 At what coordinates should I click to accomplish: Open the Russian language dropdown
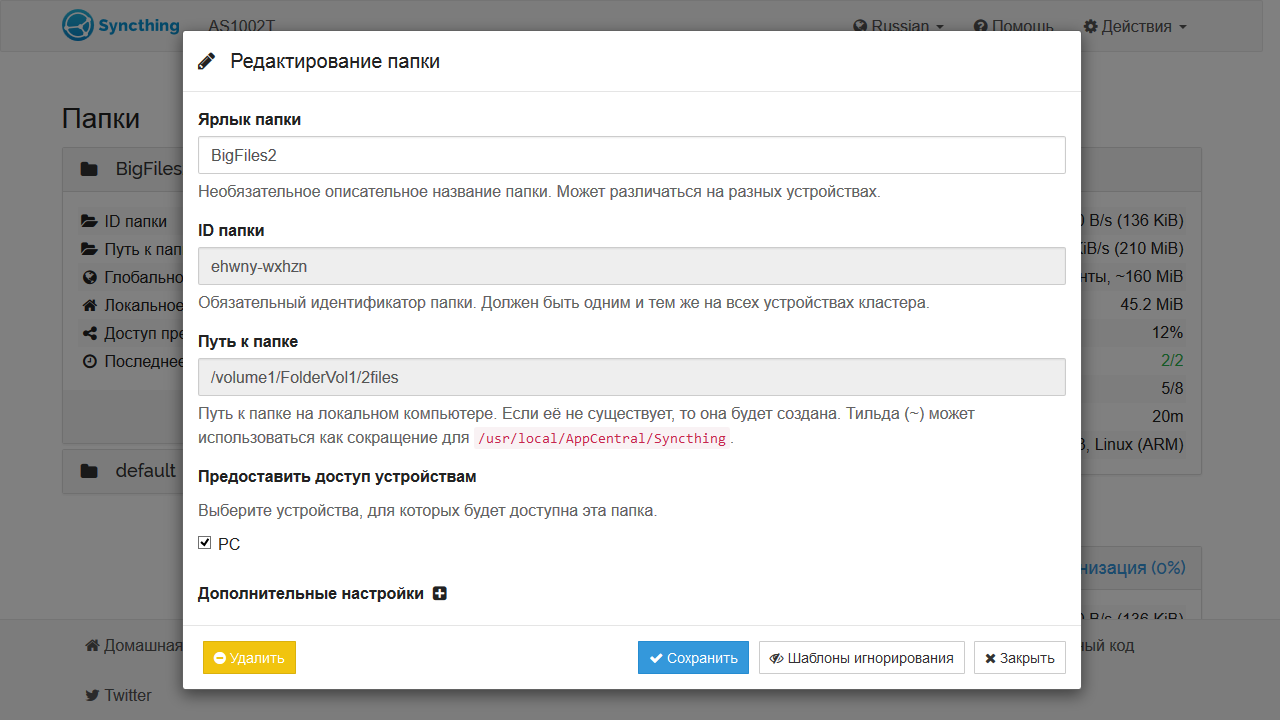pyautogui.click(x=898, y=26)
